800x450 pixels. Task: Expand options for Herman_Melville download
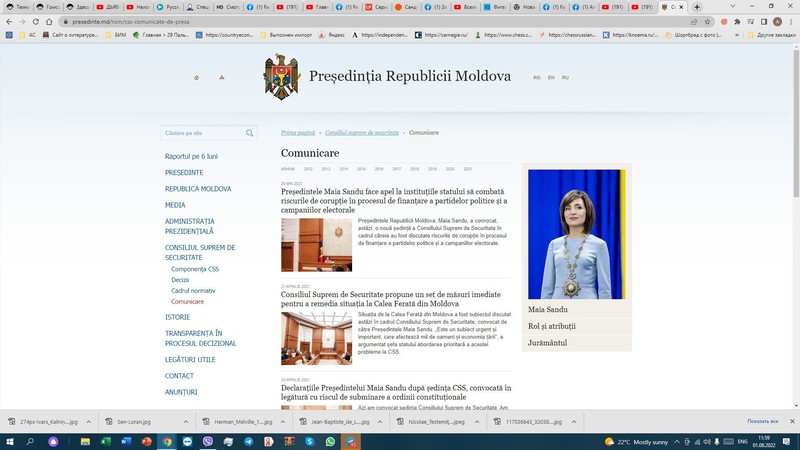coord(283,422)
